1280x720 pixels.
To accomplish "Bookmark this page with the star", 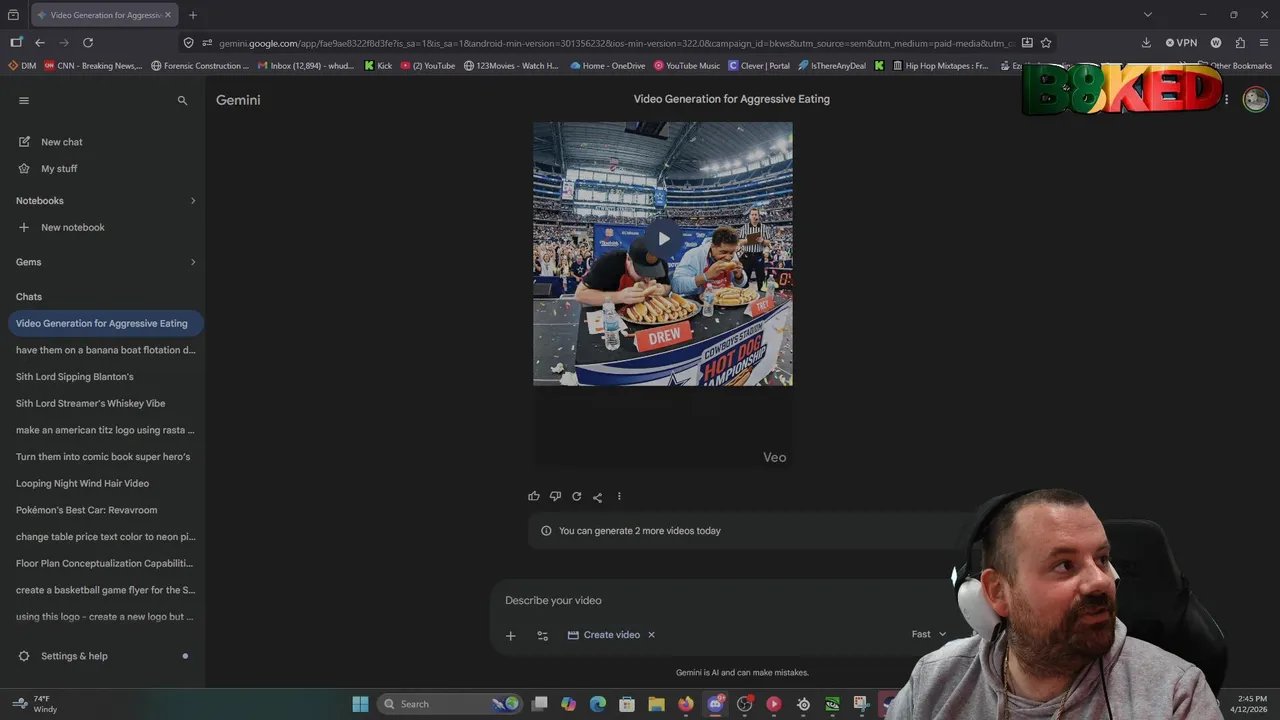I will [1046, 43].
